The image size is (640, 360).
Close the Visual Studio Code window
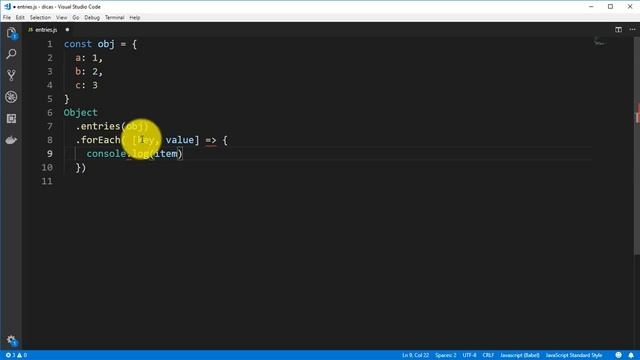pyautogui.click(x=630, y=7)
